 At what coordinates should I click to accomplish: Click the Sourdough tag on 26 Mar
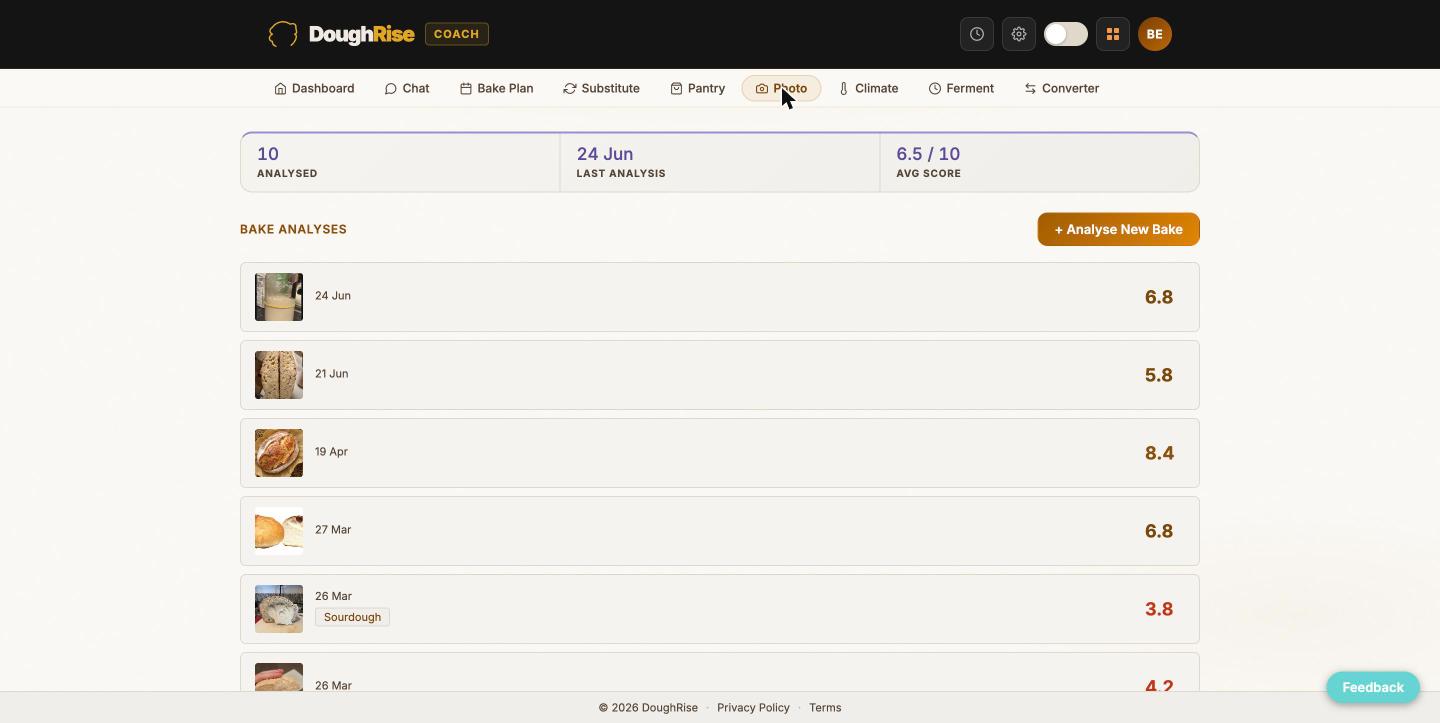pyautogui.click(x=352, y=617)
